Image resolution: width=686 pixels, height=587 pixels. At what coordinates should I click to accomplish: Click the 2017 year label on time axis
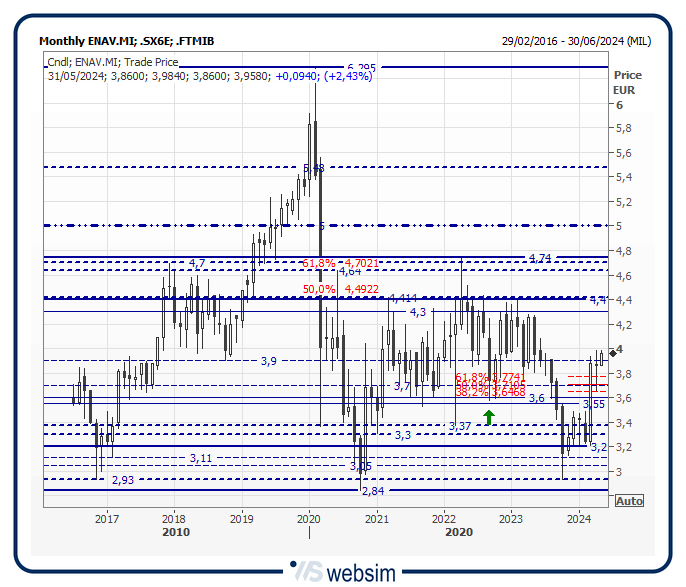coord(106,518)
